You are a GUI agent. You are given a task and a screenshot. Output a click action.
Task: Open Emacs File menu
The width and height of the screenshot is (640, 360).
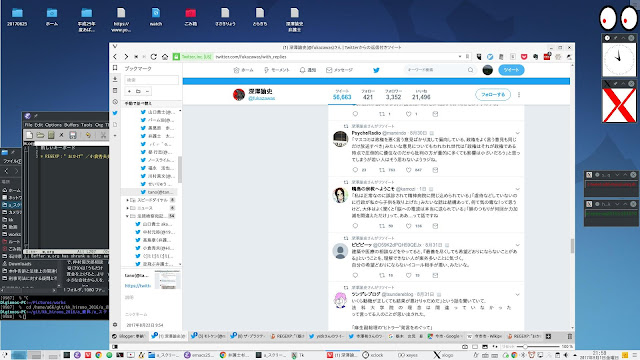pos(28,125)
